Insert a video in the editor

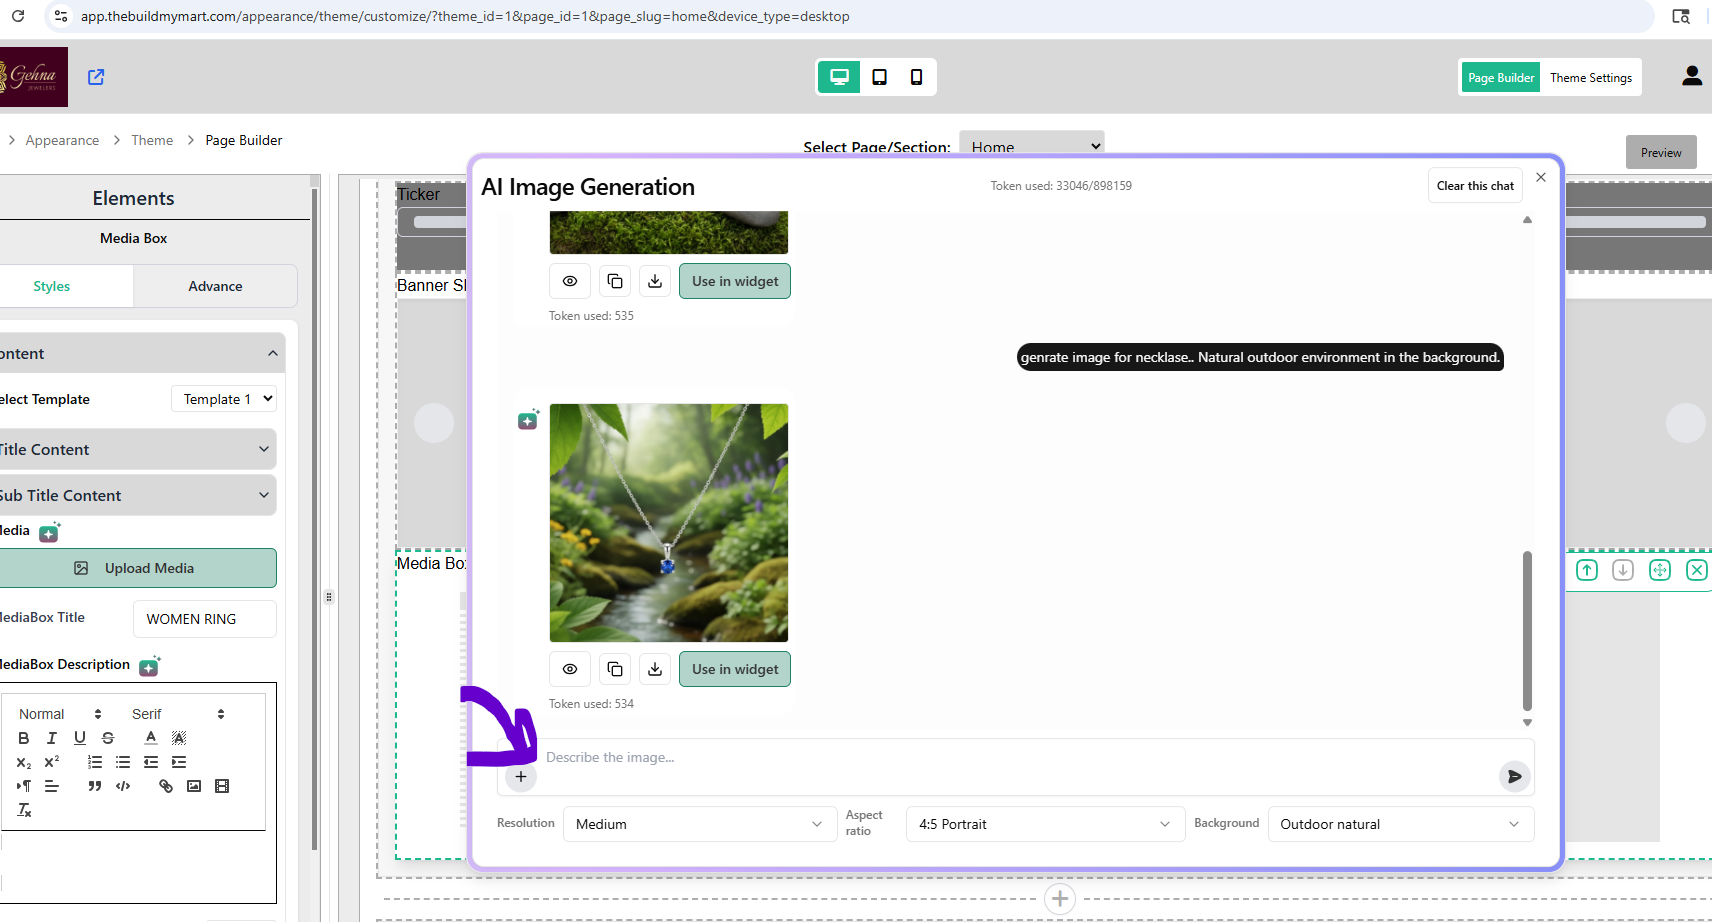coord(222,786)
